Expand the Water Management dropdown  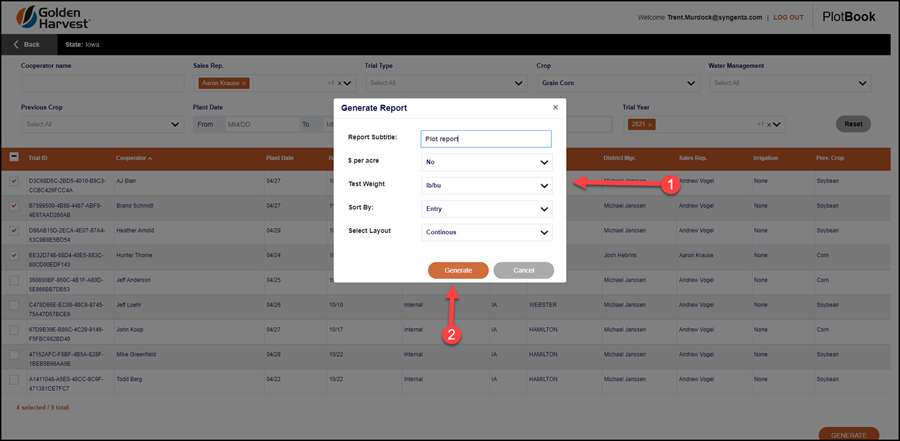[862, 83]
